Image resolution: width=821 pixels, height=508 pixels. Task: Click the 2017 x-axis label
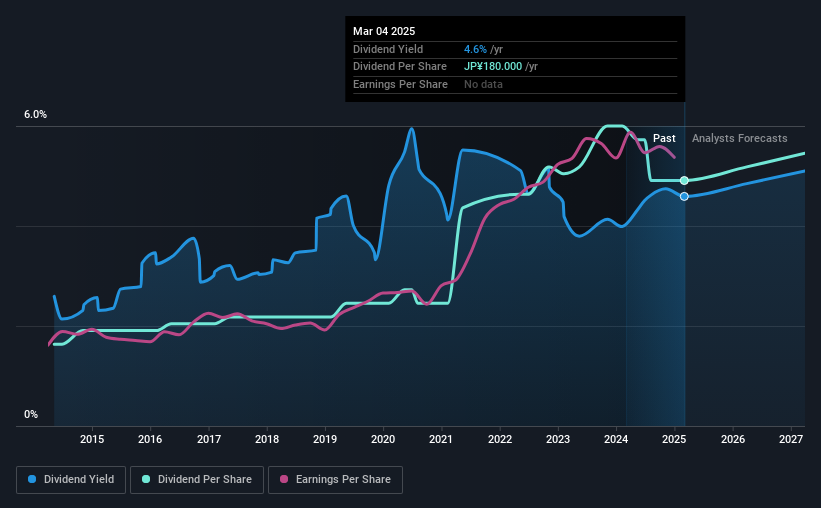209,439
